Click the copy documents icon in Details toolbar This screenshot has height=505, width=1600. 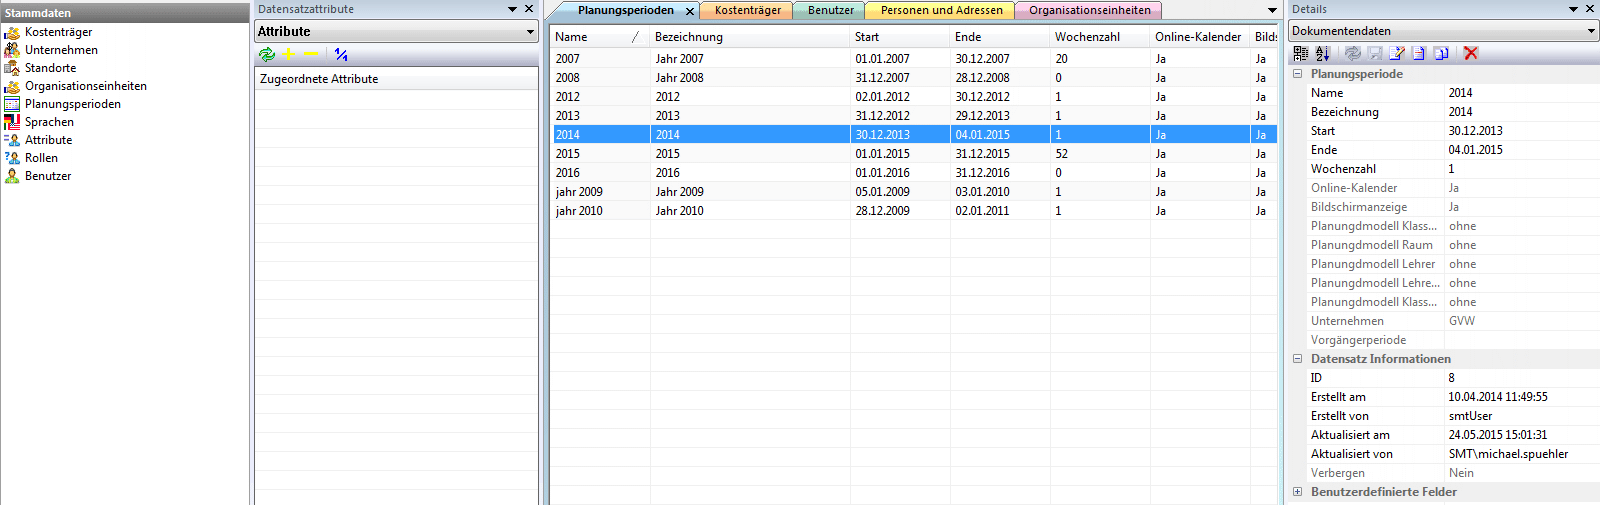coord(1441,53)
